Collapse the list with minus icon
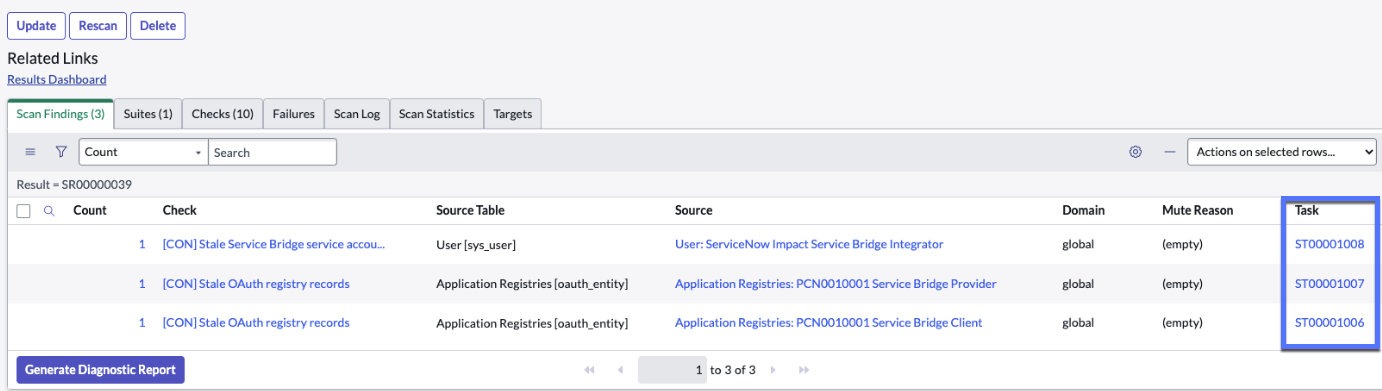 pos(1169,152)
